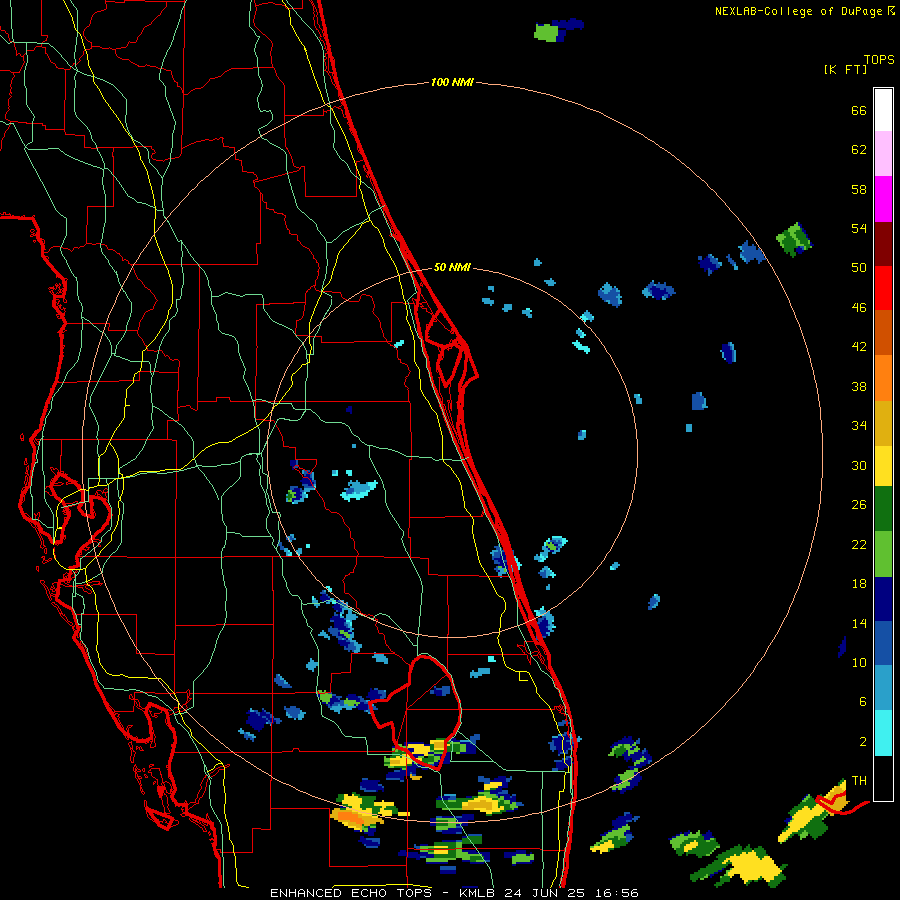Viewport: 900px width, 900px height.
Task: Click the 22 value on legend scale
Action: pos(859,544)
